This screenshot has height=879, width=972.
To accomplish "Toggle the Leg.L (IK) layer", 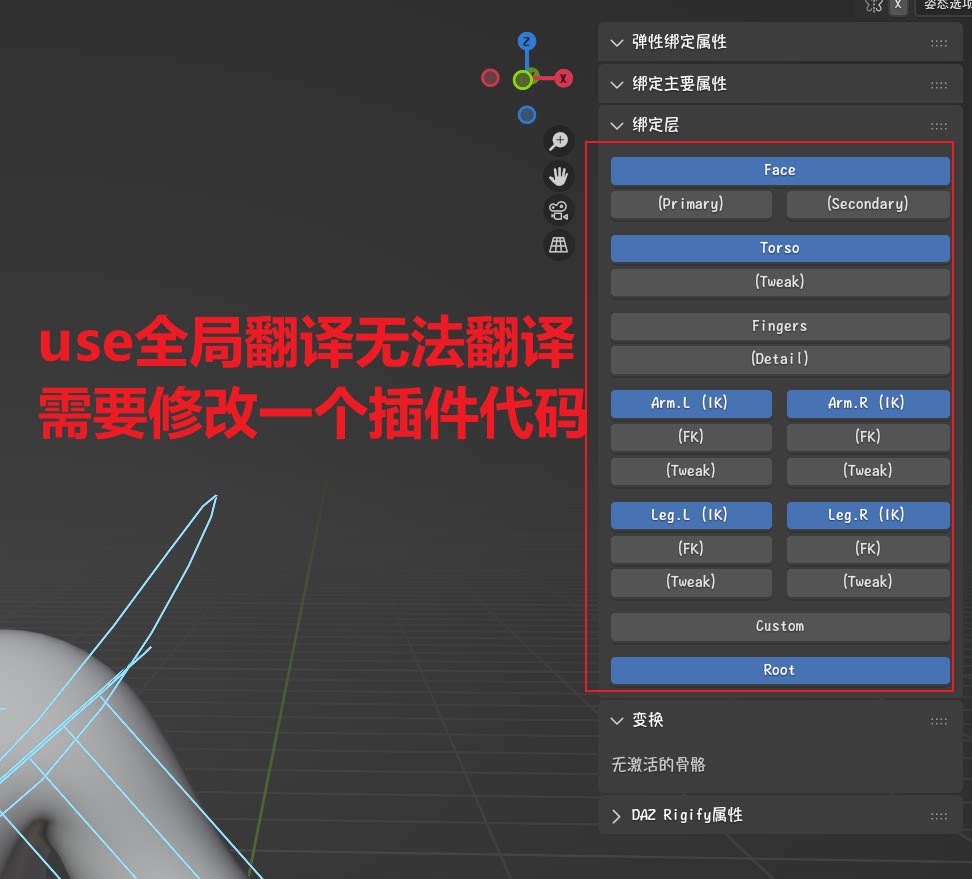I will [691, 515].
